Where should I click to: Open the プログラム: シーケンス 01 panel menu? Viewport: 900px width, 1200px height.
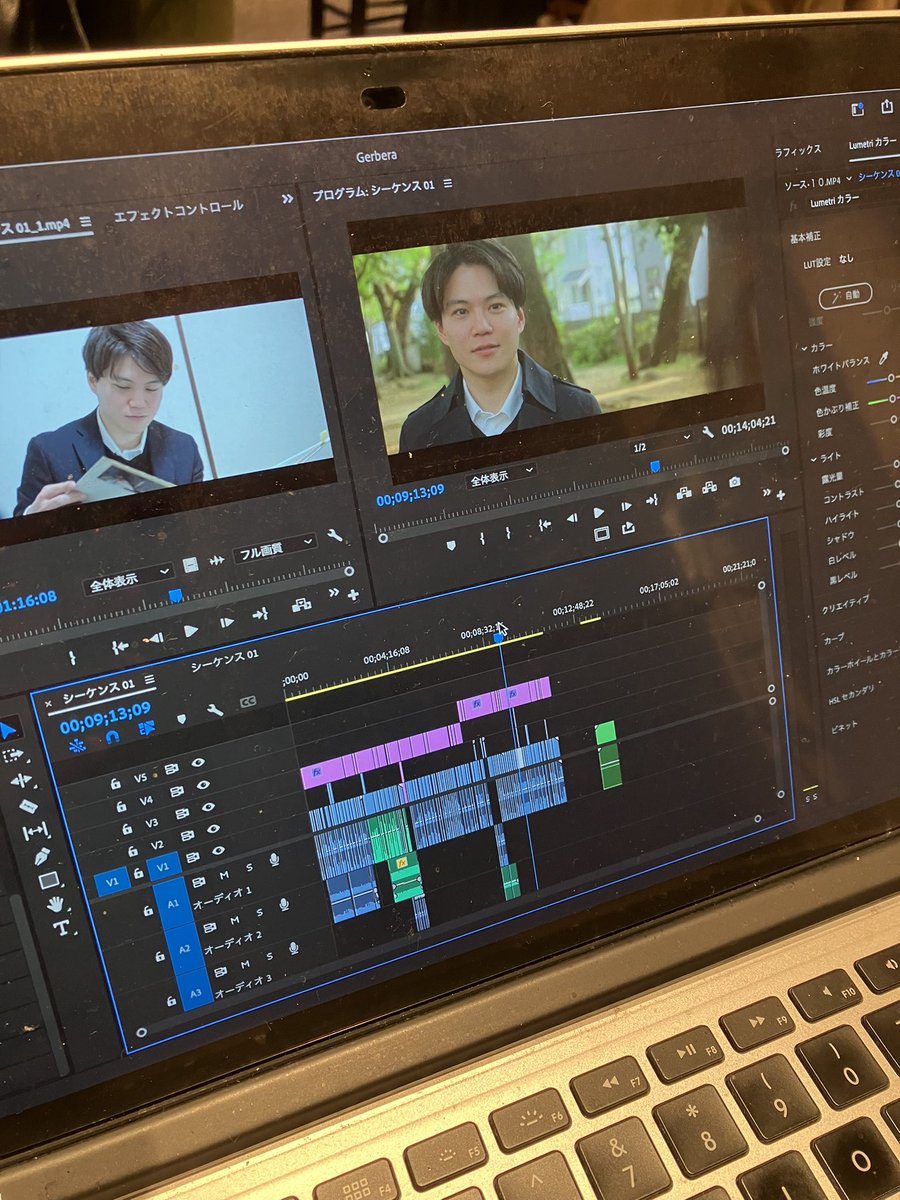point(447,185)
